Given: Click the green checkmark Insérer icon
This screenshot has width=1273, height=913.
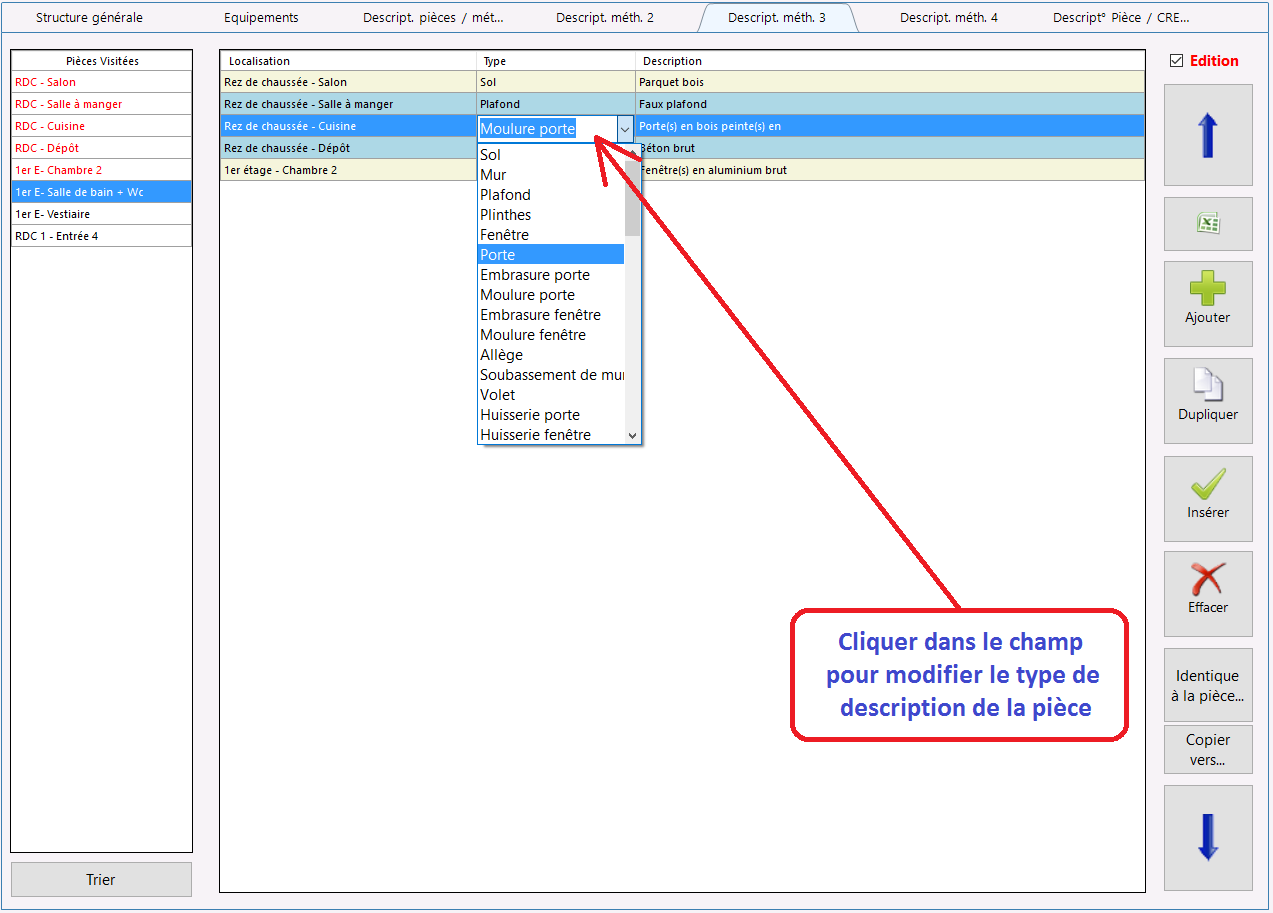Looking at the screenshot, I should (1208, 484).
